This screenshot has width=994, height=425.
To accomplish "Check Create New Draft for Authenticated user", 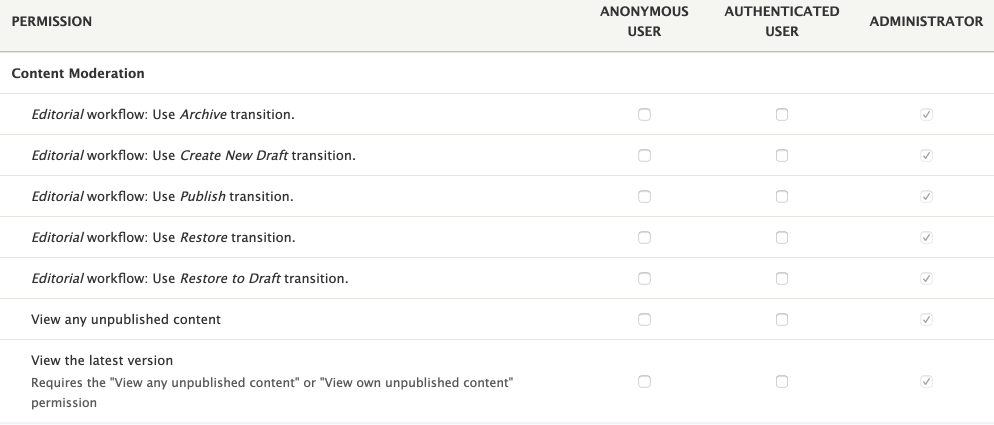I will pos(782,156).
